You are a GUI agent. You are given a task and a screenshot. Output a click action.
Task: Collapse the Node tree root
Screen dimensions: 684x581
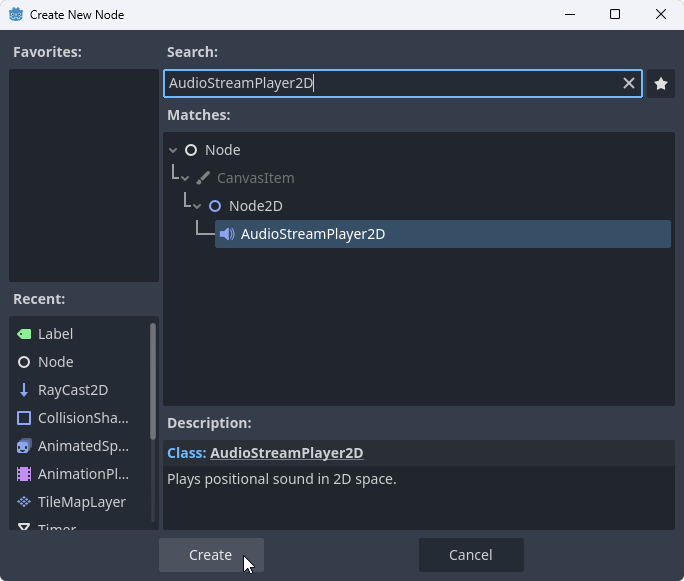tap(173, 150)
